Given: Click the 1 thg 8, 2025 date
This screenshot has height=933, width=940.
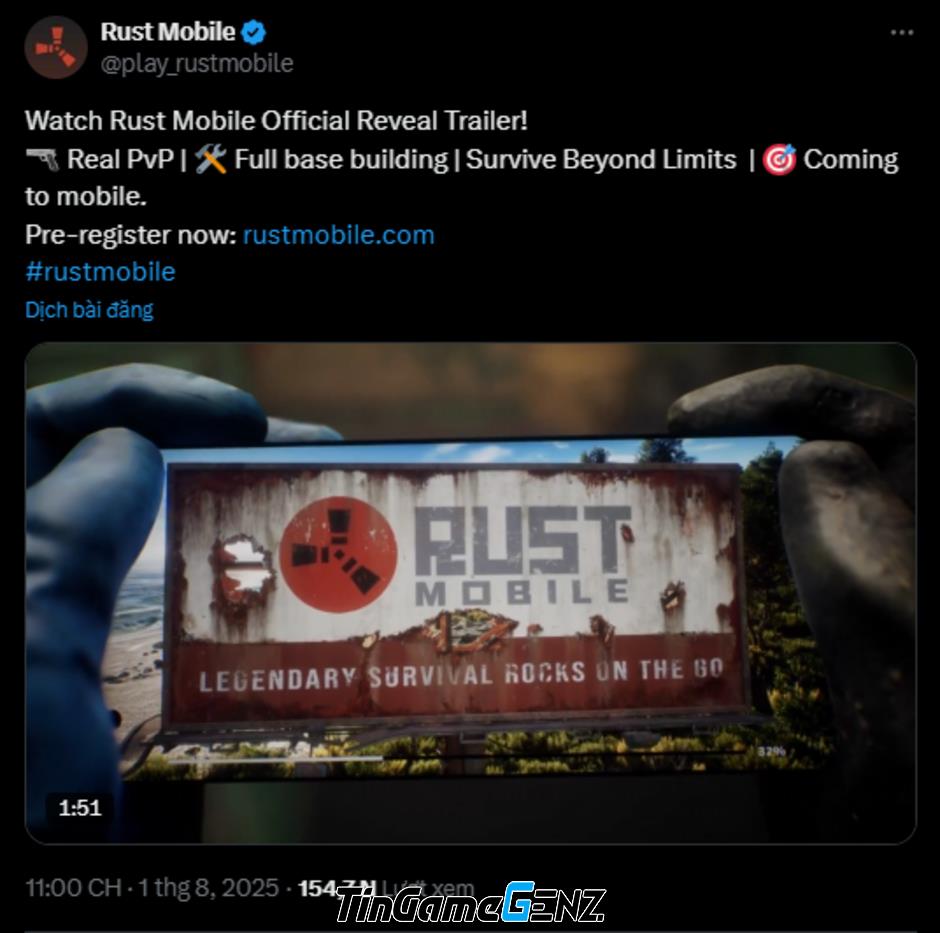Looking at the screenshot, I should 208,887.
